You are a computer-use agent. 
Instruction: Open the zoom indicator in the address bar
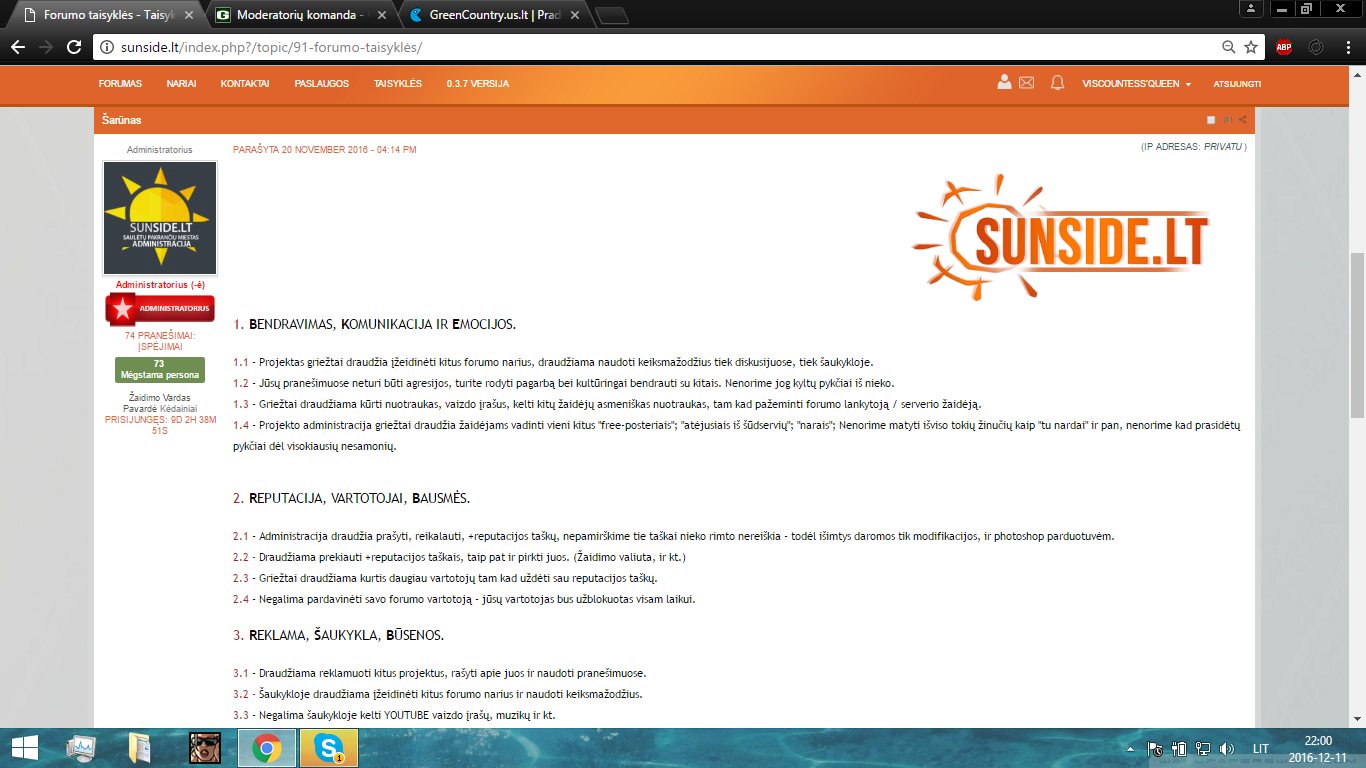tap(1228, 47)
